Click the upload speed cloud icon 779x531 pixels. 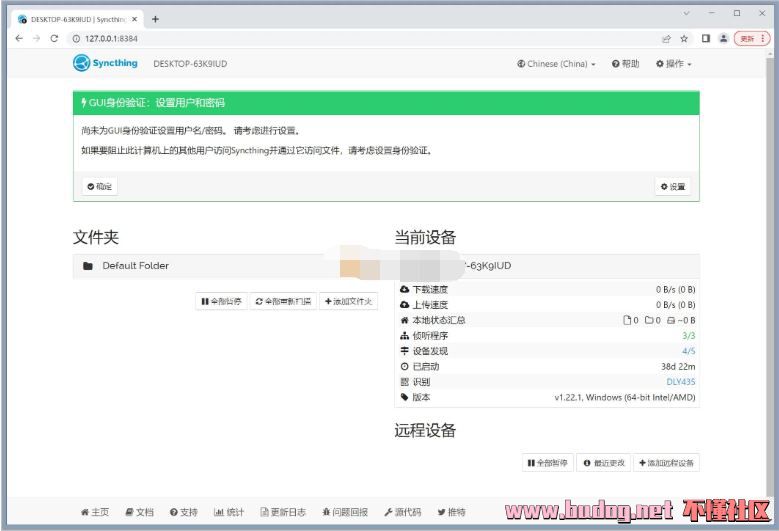404,304
